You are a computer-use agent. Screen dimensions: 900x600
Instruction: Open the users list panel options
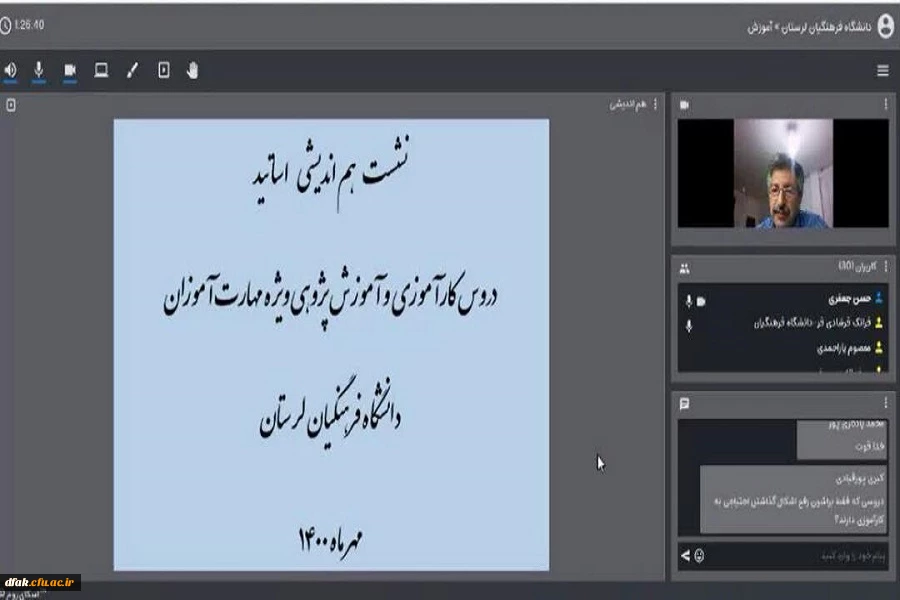tap(885, 268)
